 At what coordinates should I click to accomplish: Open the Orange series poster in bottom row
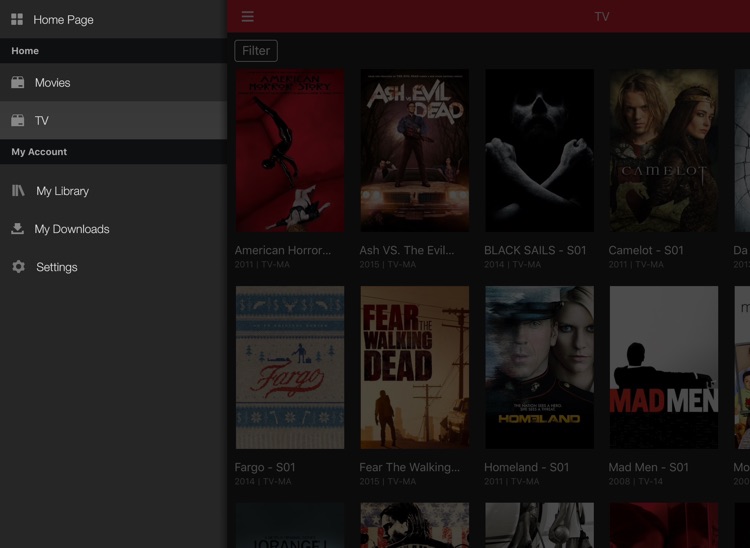pyautogui.click(x=290, y=525)
